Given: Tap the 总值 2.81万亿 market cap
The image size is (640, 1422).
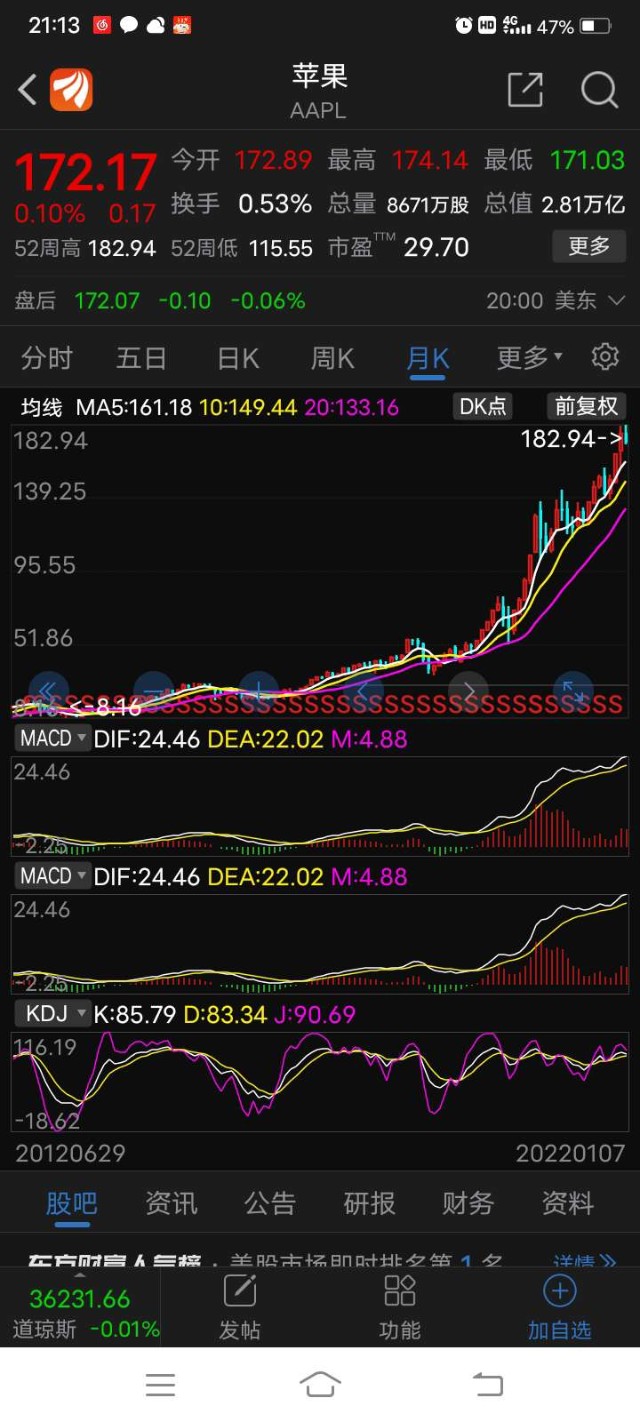Looking at the screenshot, I should point(583,204).
